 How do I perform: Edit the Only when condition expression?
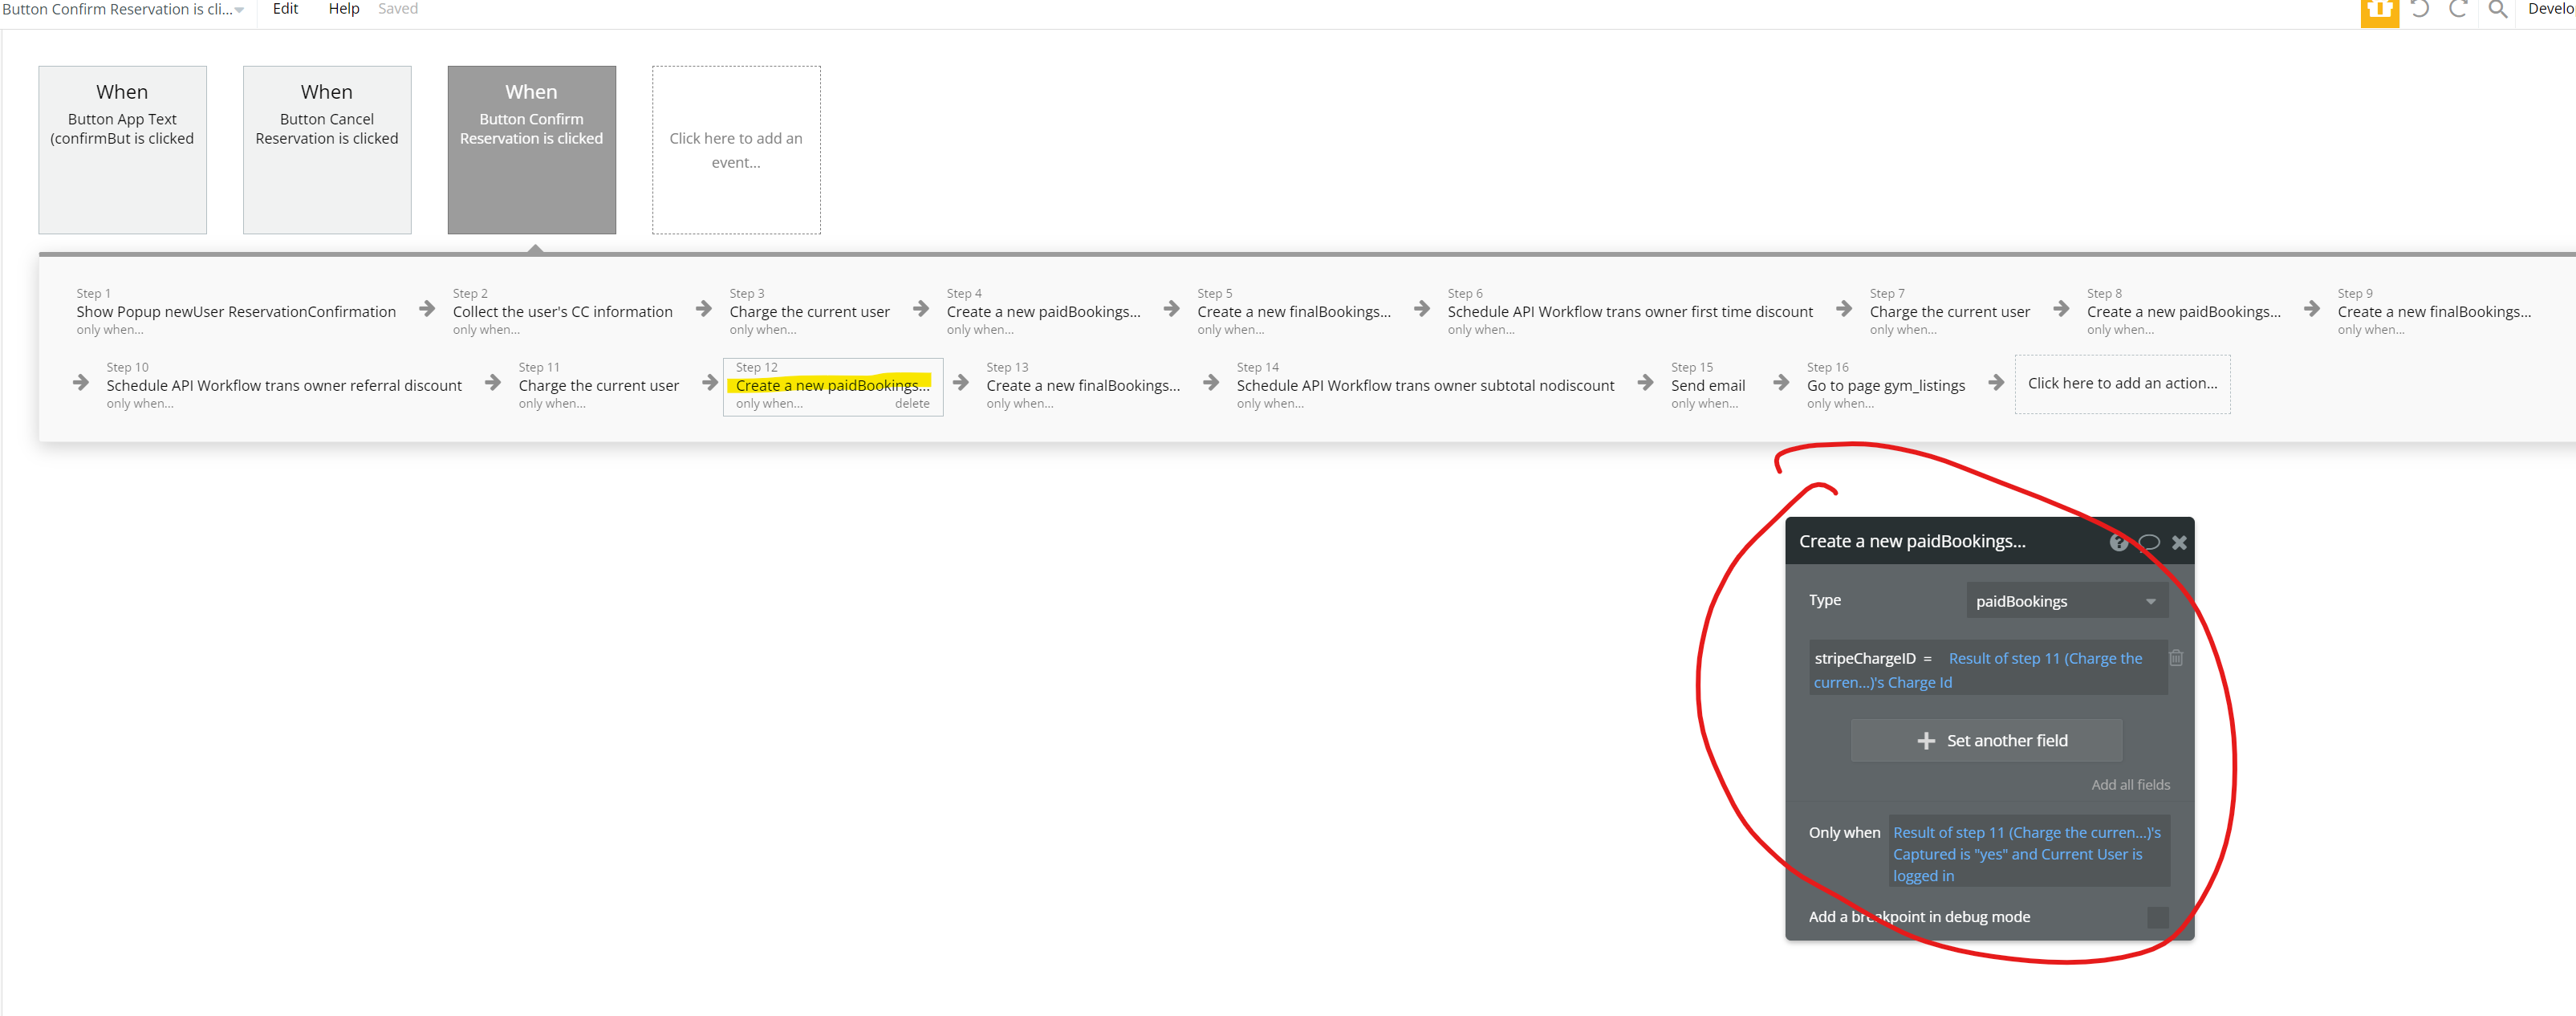[x=2027, y=853]
